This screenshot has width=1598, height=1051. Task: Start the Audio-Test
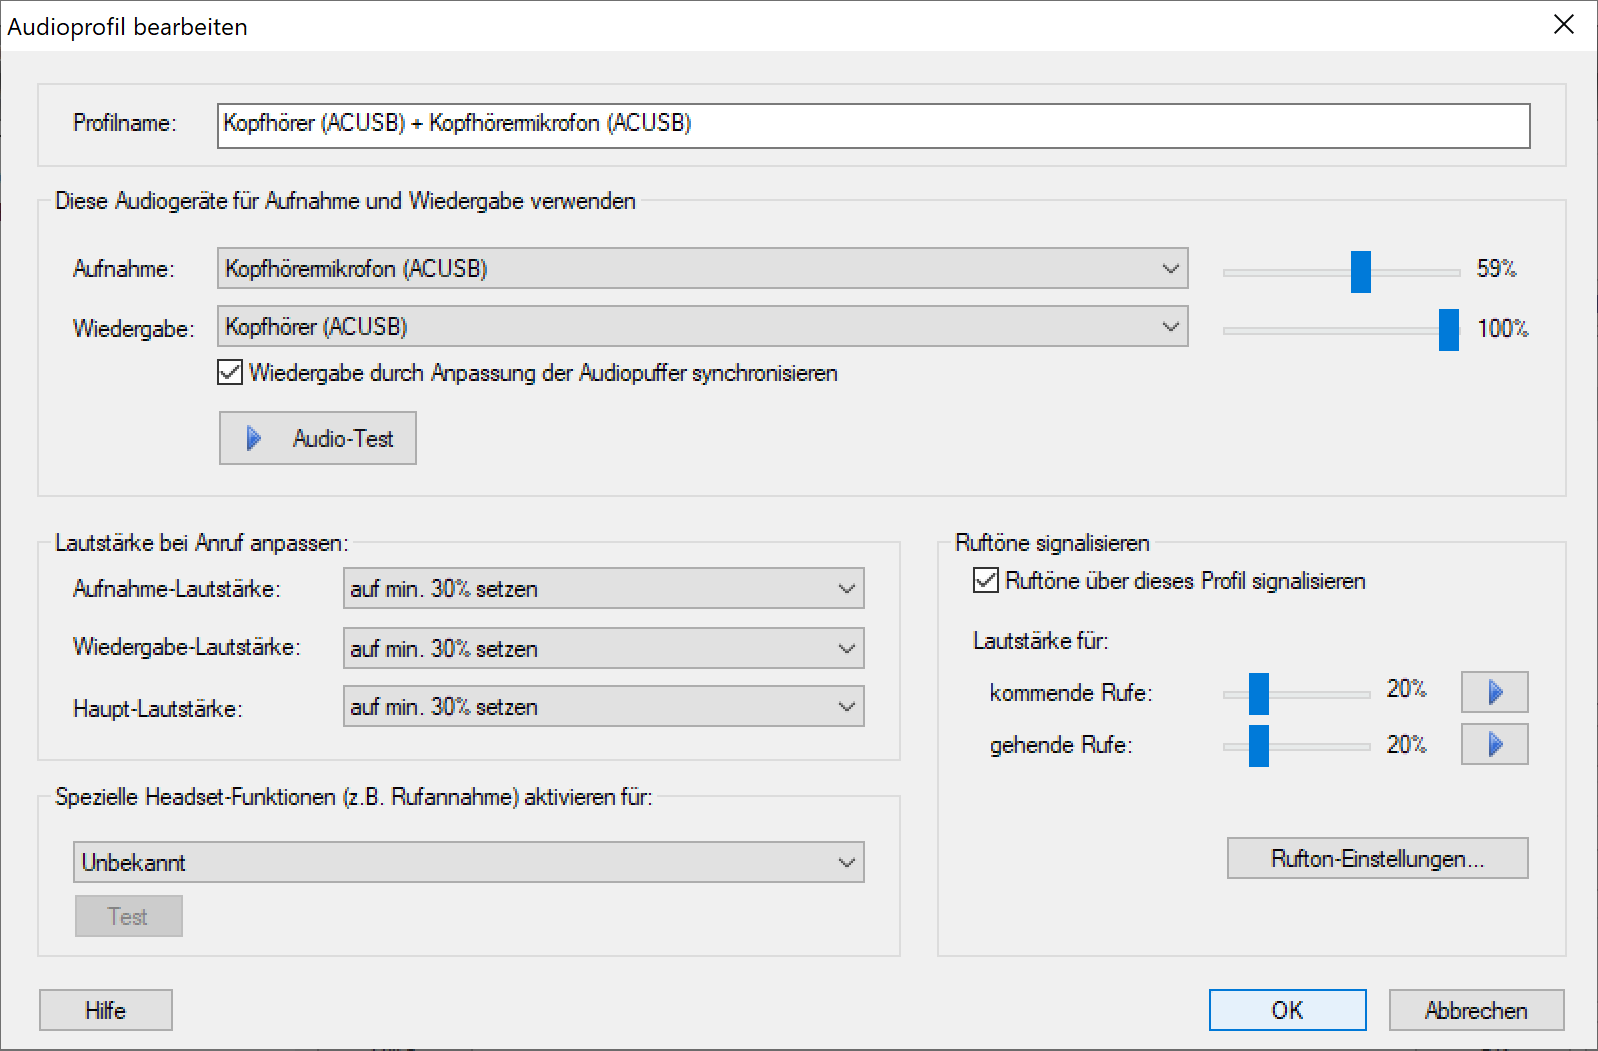click(318, 438)
